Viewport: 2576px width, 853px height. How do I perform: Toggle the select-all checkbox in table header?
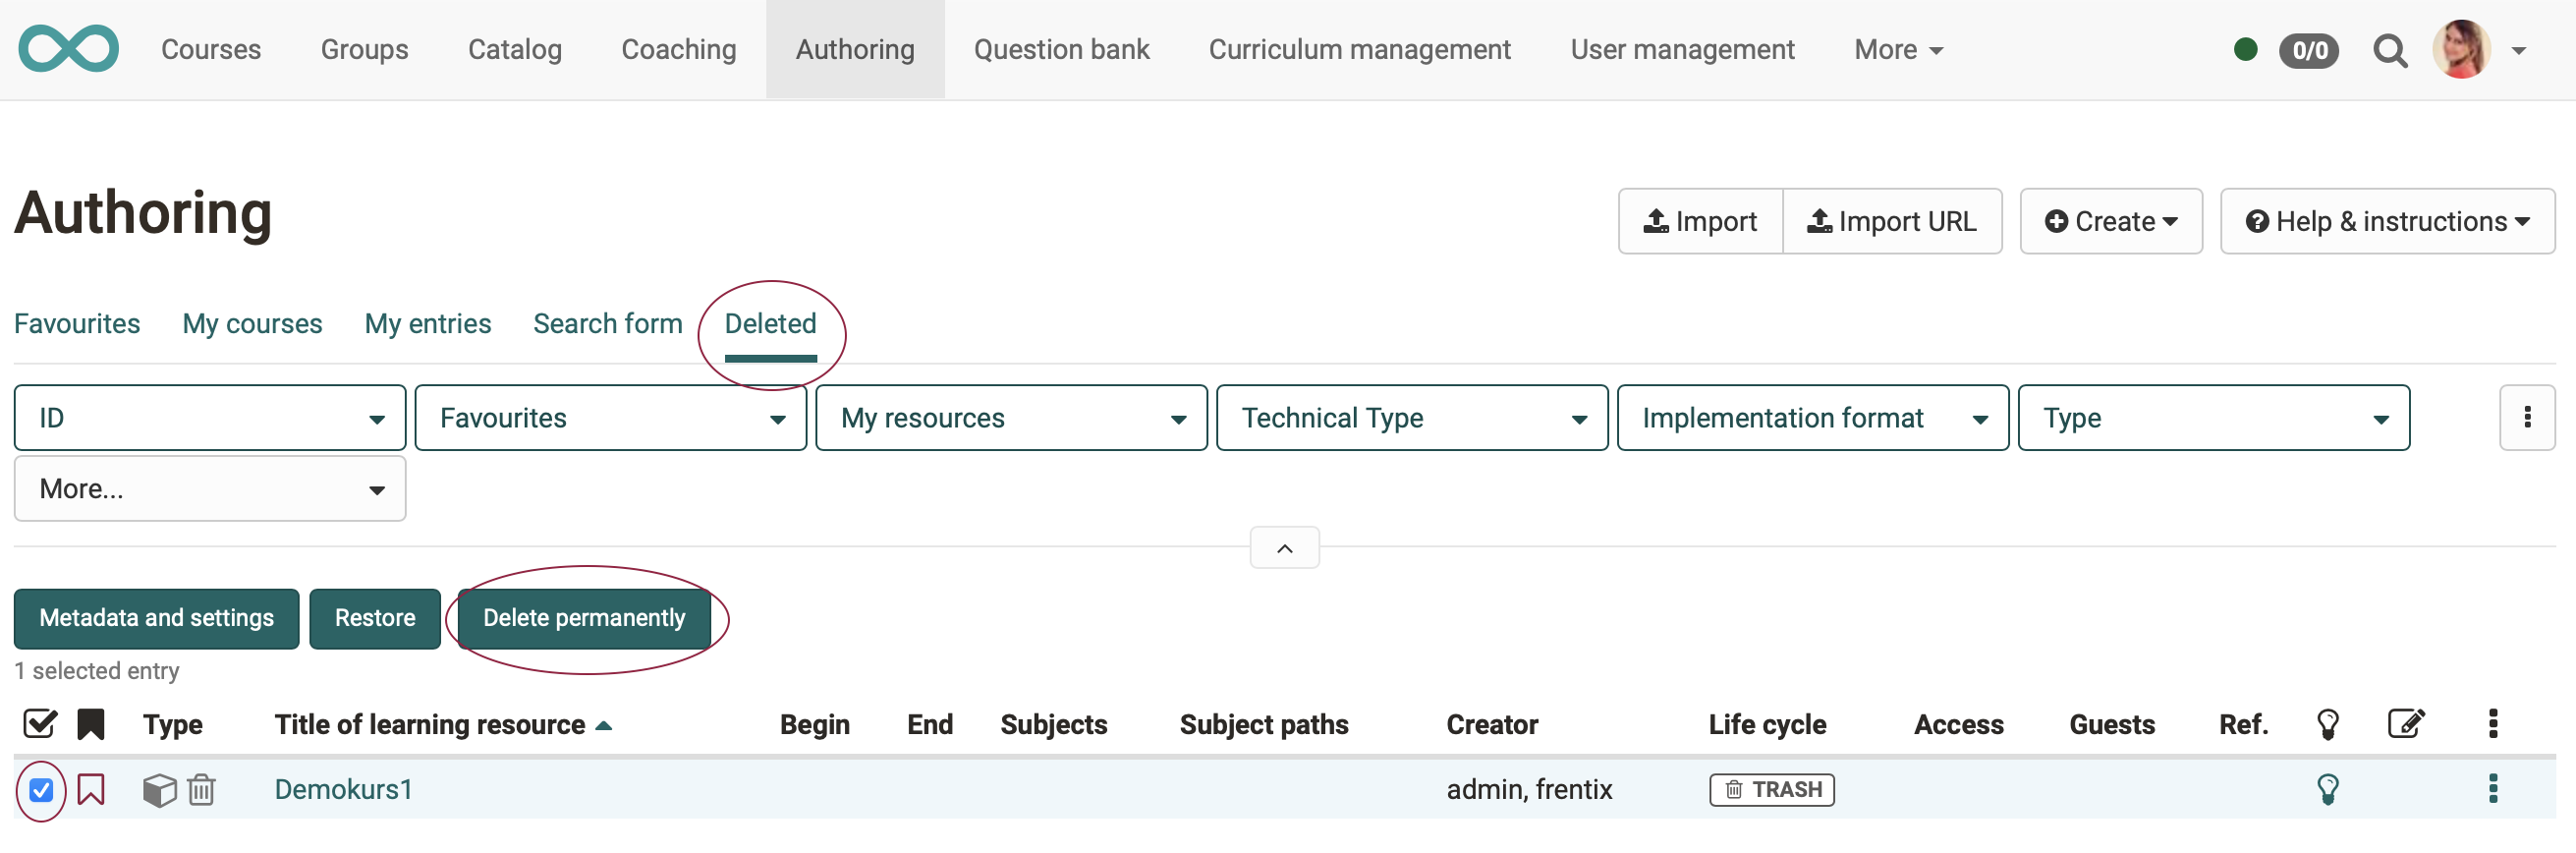tap(40, 723)
